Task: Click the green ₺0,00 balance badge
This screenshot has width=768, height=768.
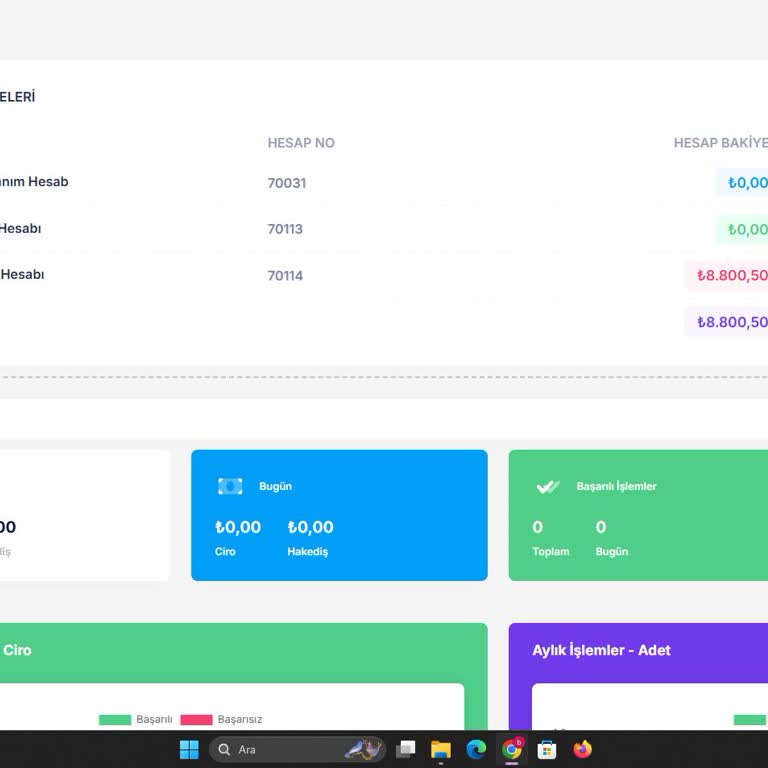Action: [x=745, y=229]
